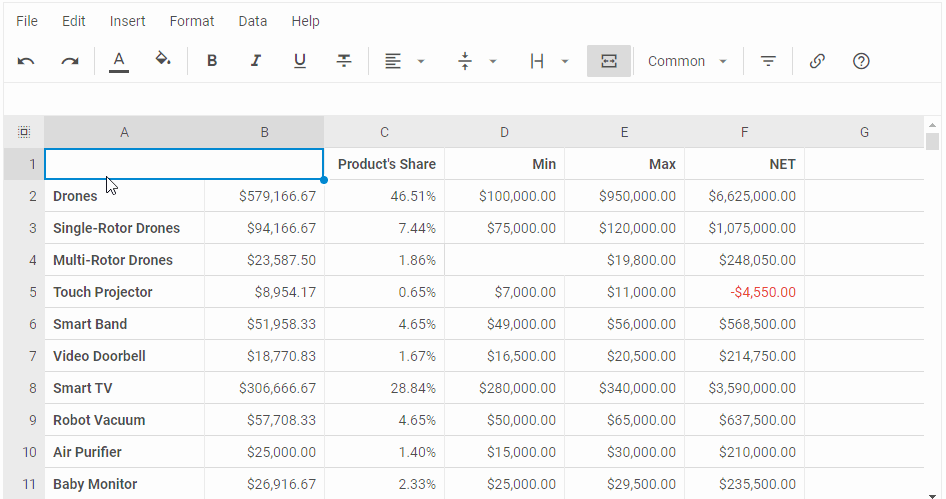Click the filter icon

(768, 61)
